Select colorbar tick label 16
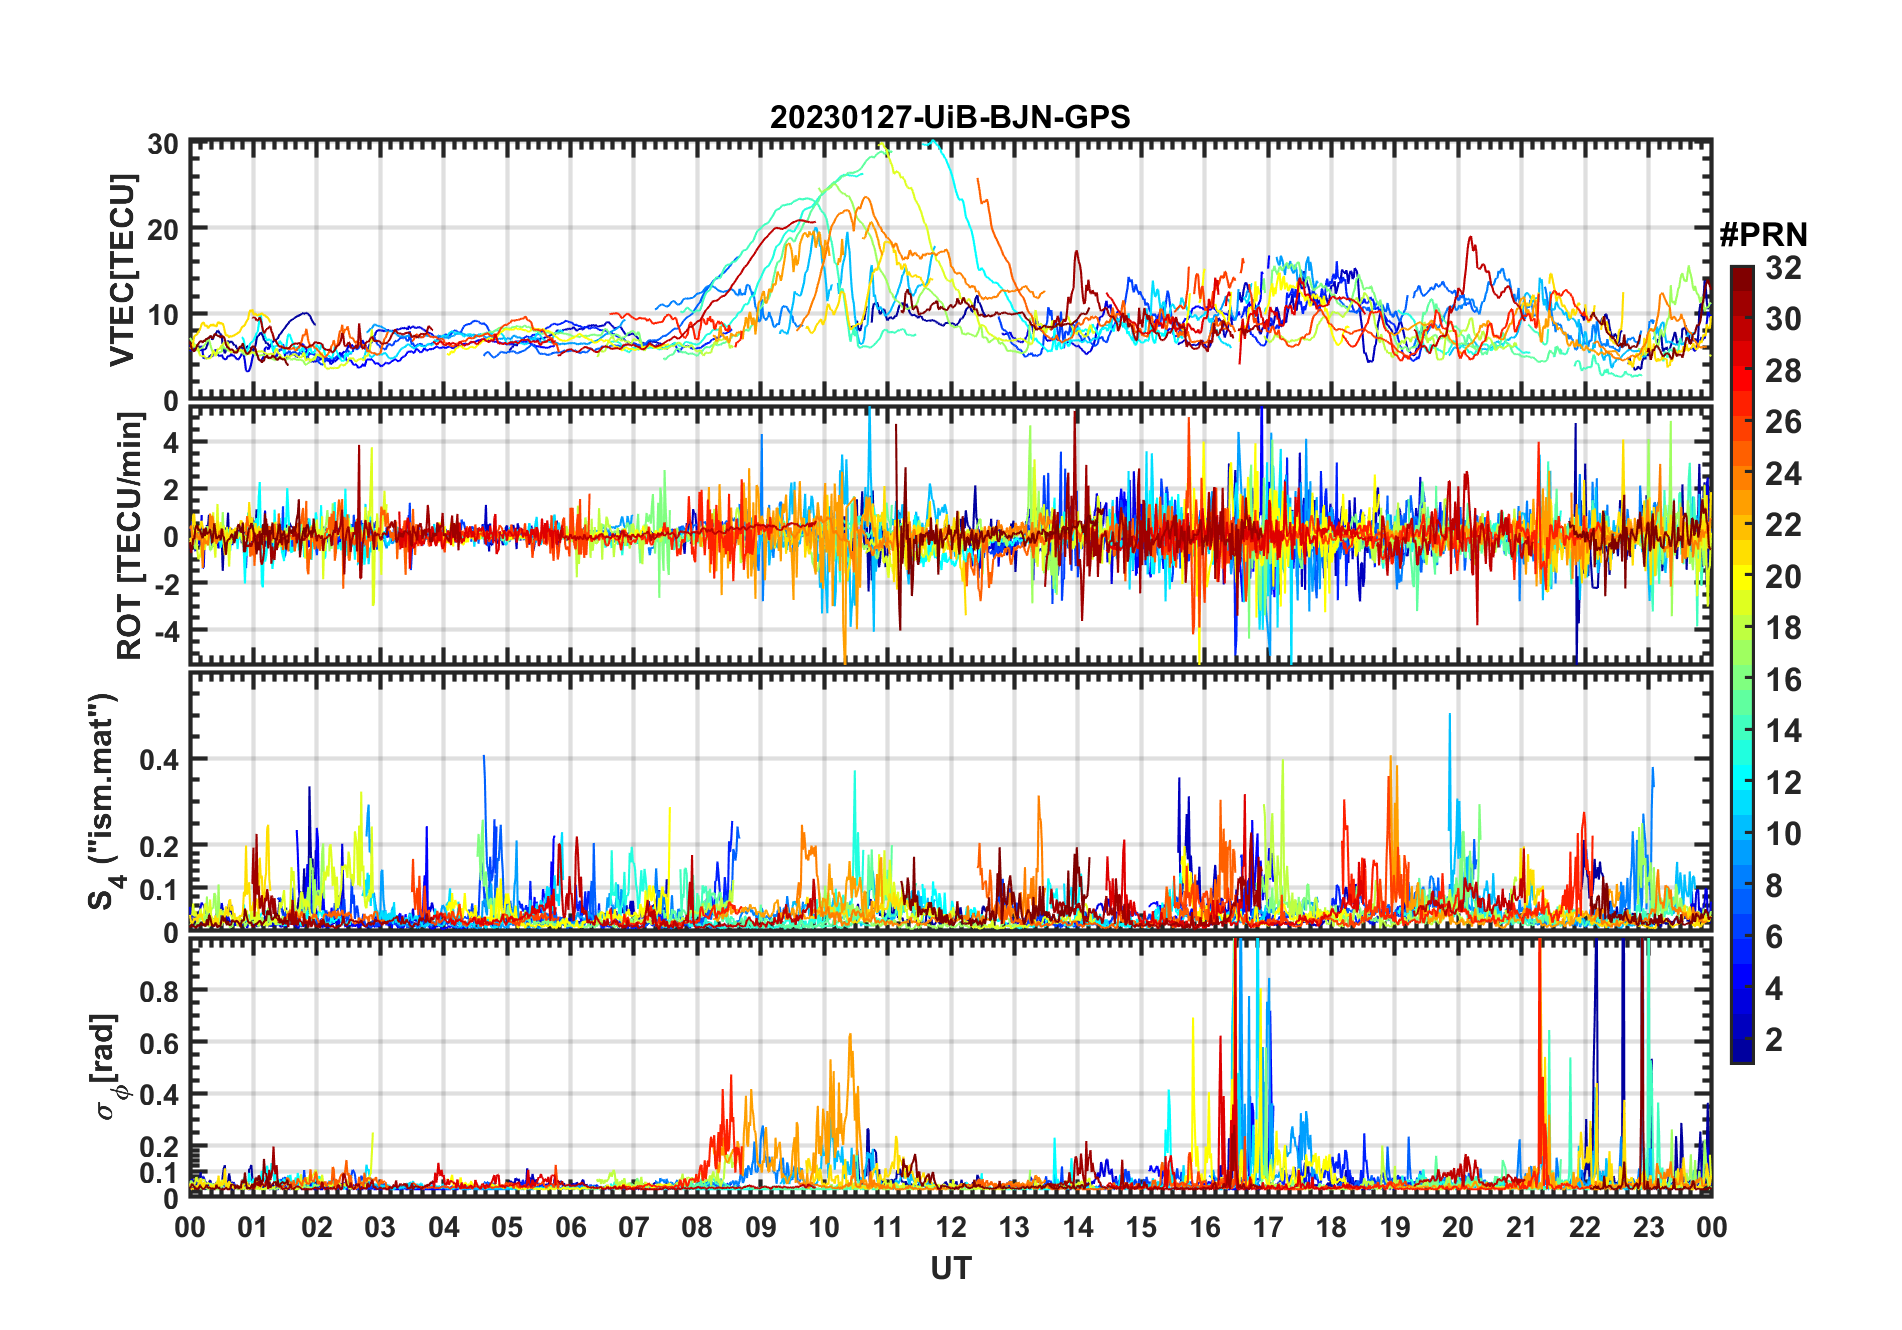The height and width of the screenshot is (1330, 1902). pyautogui.click(x=1783, y=679)
